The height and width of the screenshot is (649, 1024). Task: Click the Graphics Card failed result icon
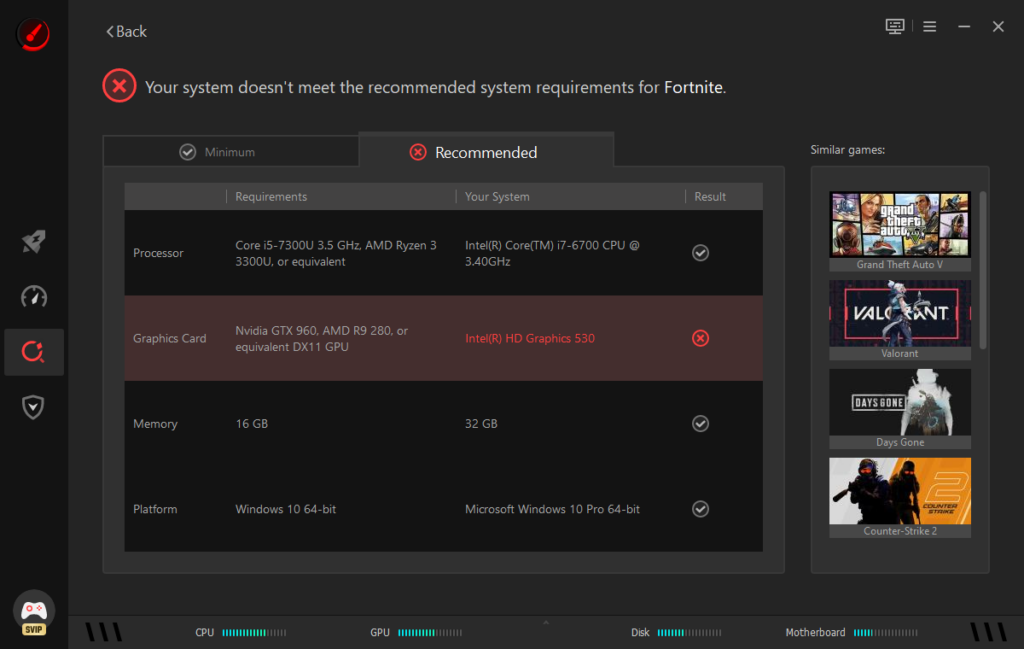tap(700, 338)
